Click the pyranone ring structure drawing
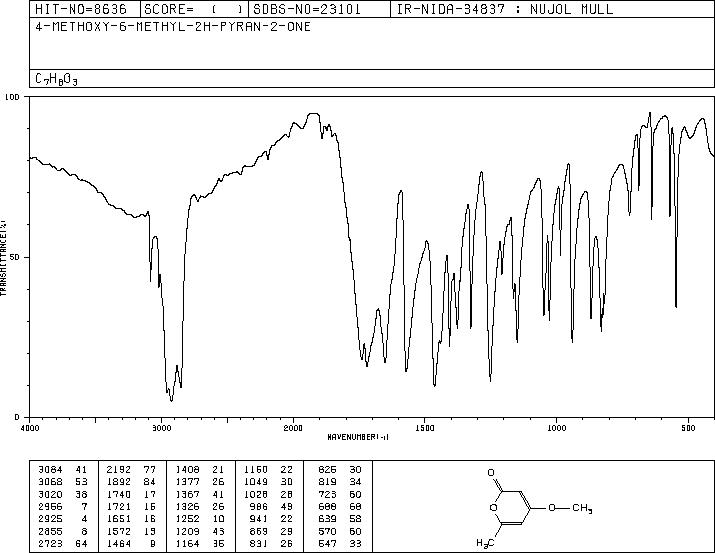The height and width of the screenshot is (553, 715). tap(510, 508)
